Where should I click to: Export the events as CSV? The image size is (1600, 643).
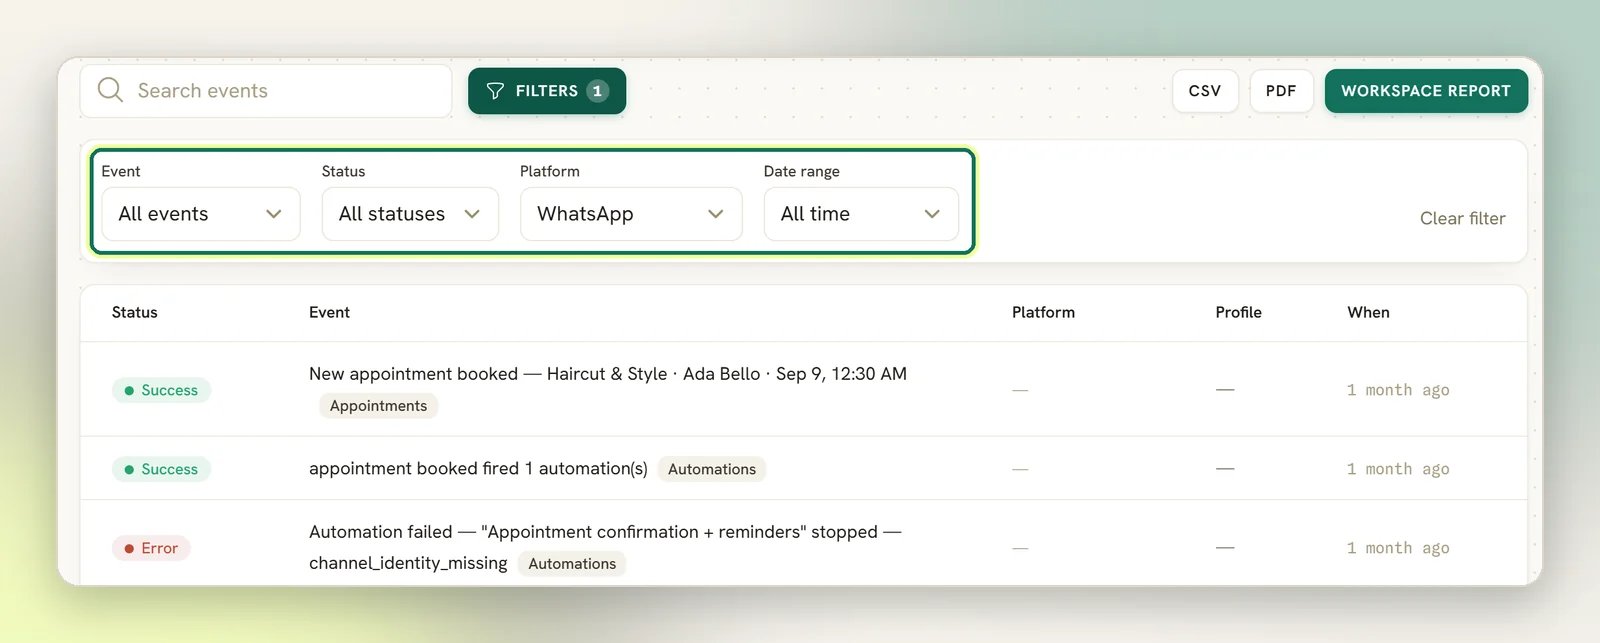click(x=1205, y=91)
